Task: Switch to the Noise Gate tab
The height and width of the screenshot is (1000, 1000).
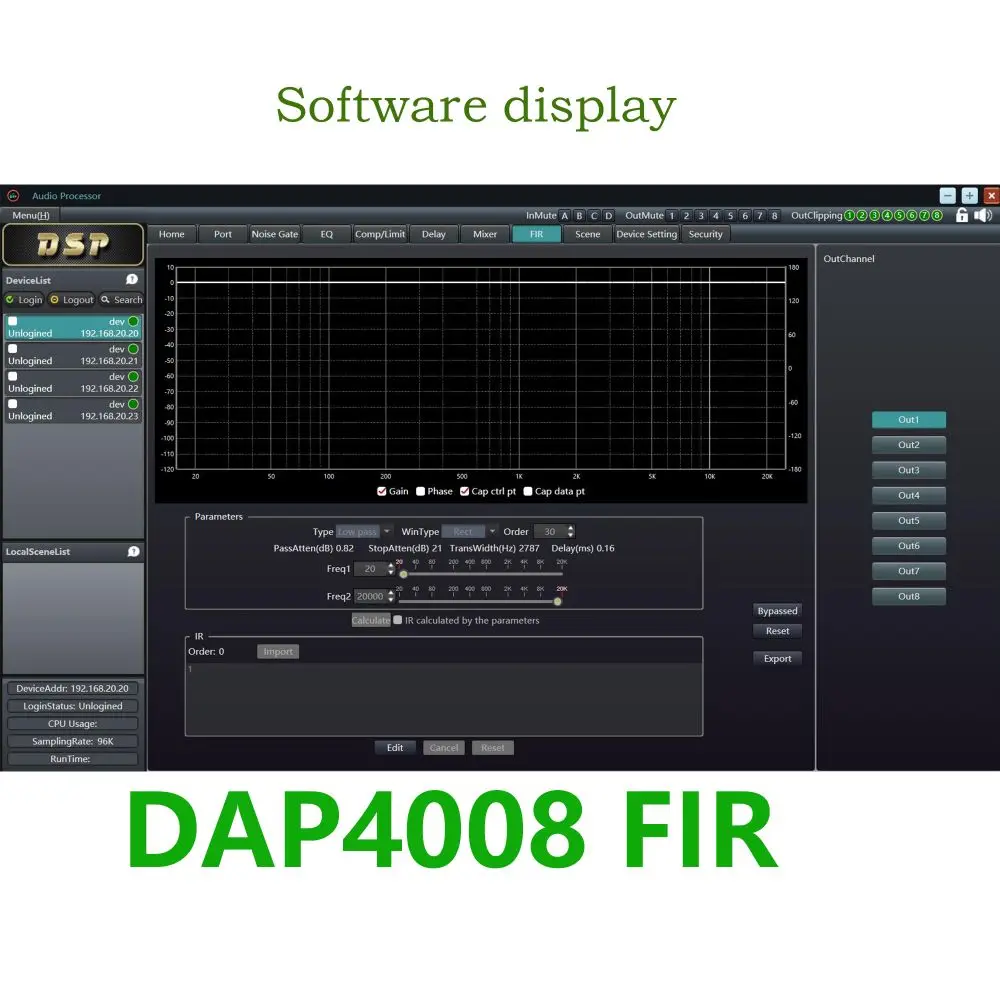Action: [x=275, y=234]
